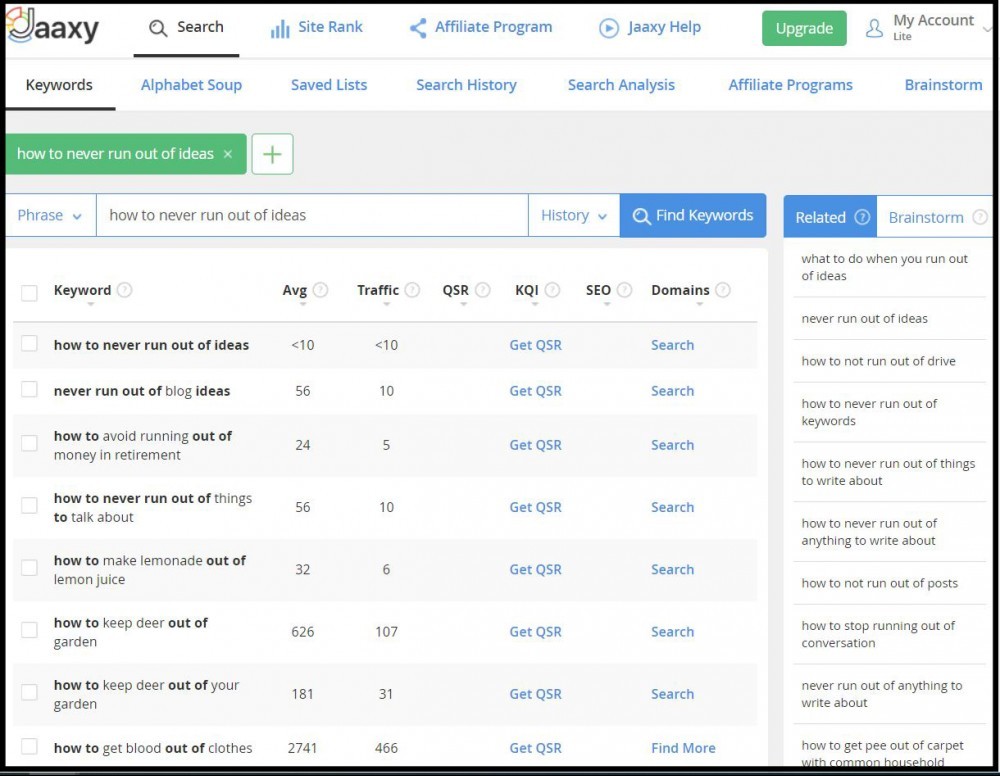Sort by KQI column arrow
The height and width of the screenshot is (776, 1000).
(x=535, y=304)
